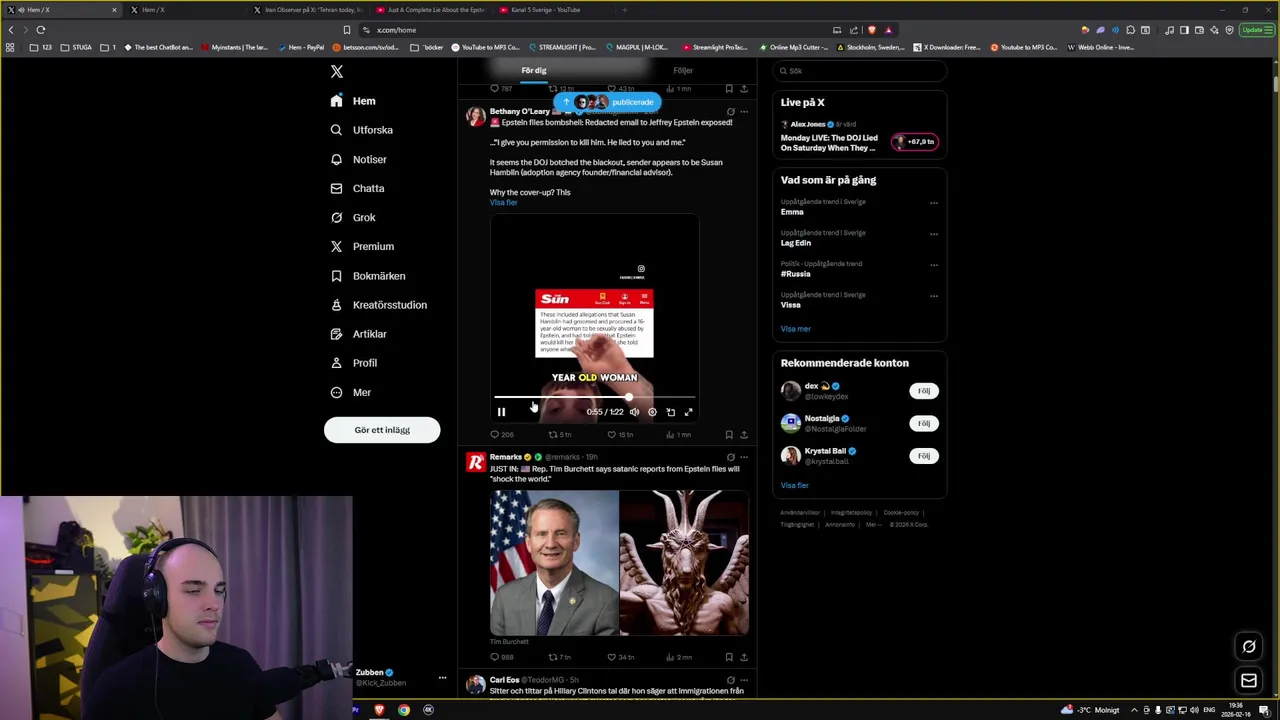The image size is (1280, 720).
Task: Share the Remarks post
Action: point(743,657)
